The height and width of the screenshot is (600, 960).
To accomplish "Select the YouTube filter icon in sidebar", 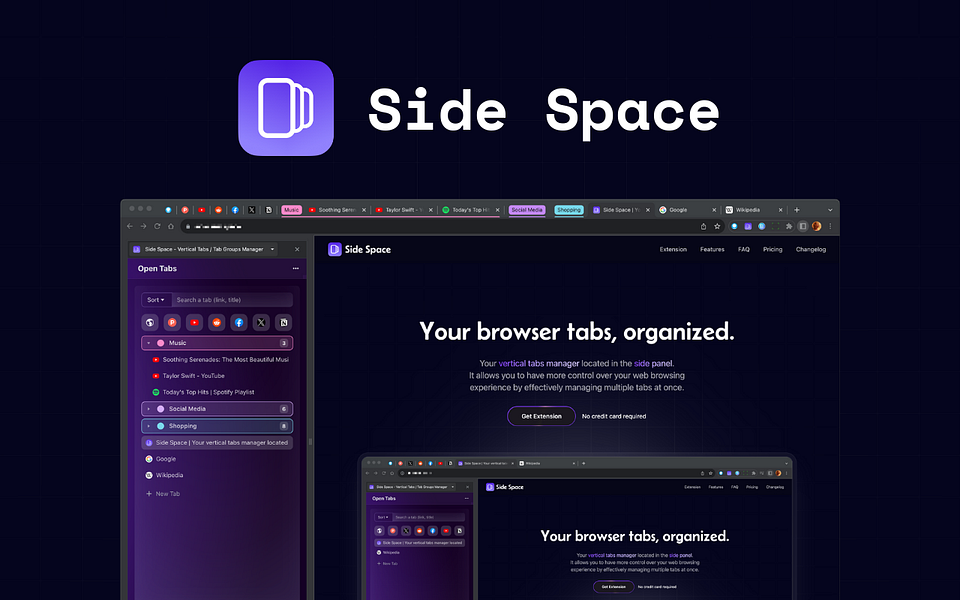I will click(x=195, y=322).
